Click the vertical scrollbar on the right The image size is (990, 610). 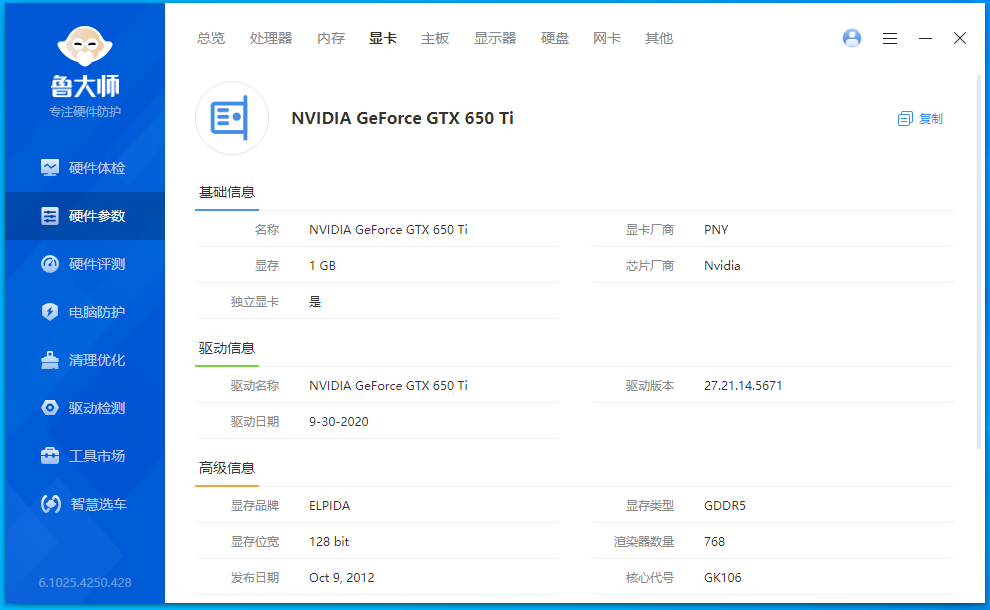click(979, 262)
